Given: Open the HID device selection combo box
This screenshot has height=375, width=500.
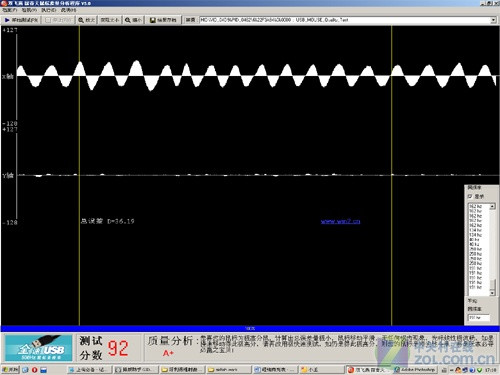Looking at the screenshot, I should pos(348,20).
